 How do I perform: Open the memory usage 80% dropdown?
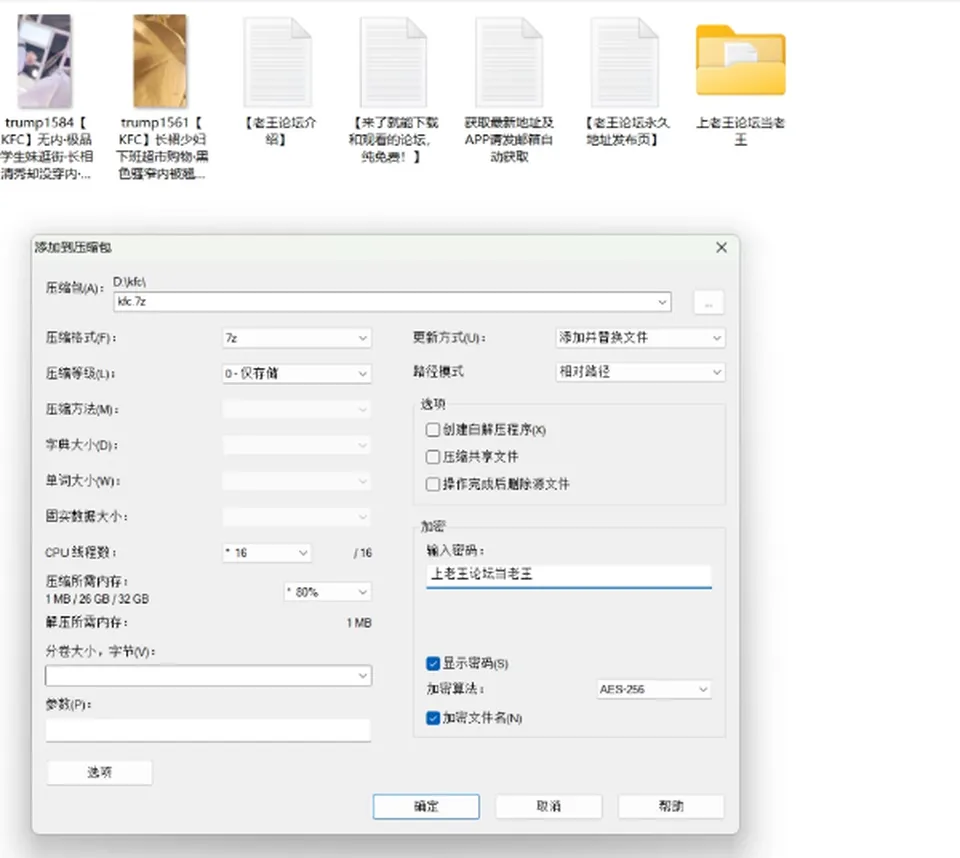coord(328,592)
